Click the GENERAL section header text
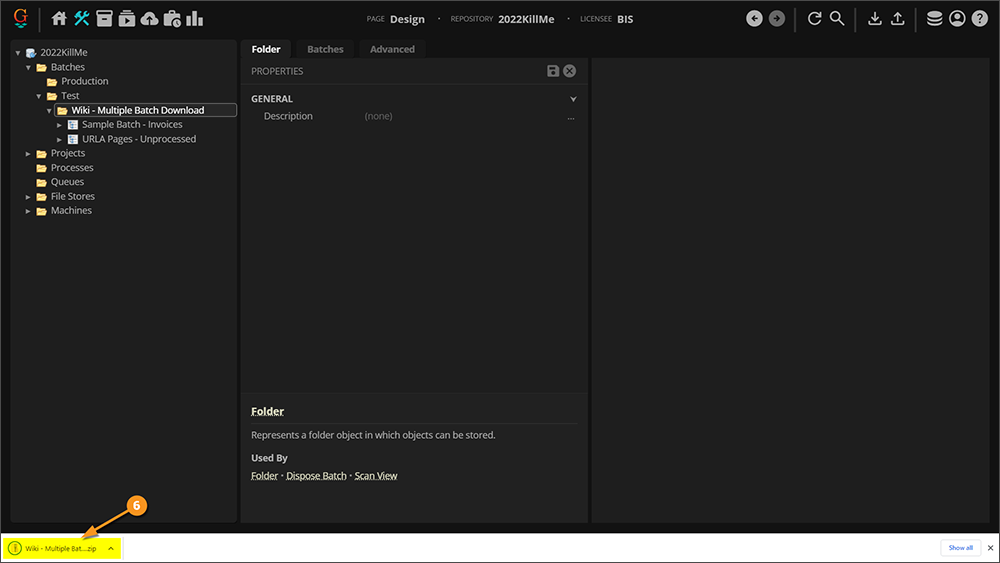The height and width of the screenshot is (563, 1000). coord(272,99)
